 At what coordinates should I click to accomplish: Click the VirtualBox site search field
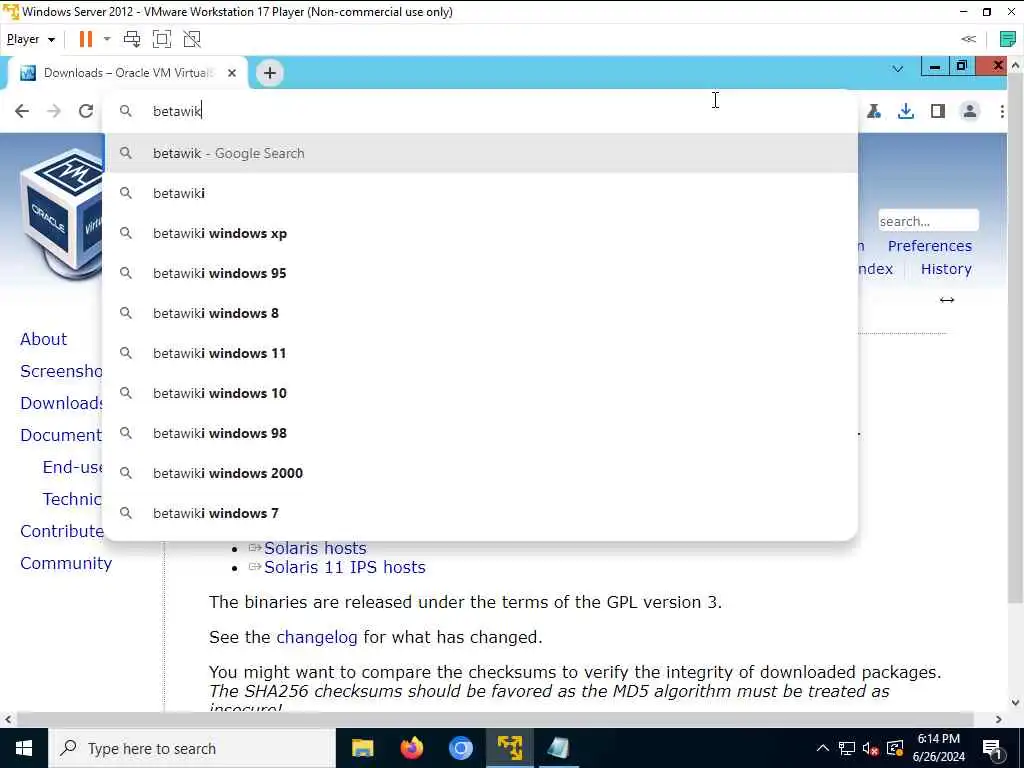[928, 221]
